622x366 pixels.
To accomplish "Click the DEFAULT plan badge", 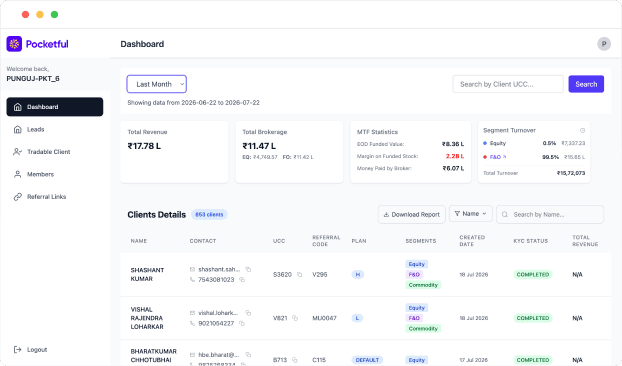I will (367, 360).
